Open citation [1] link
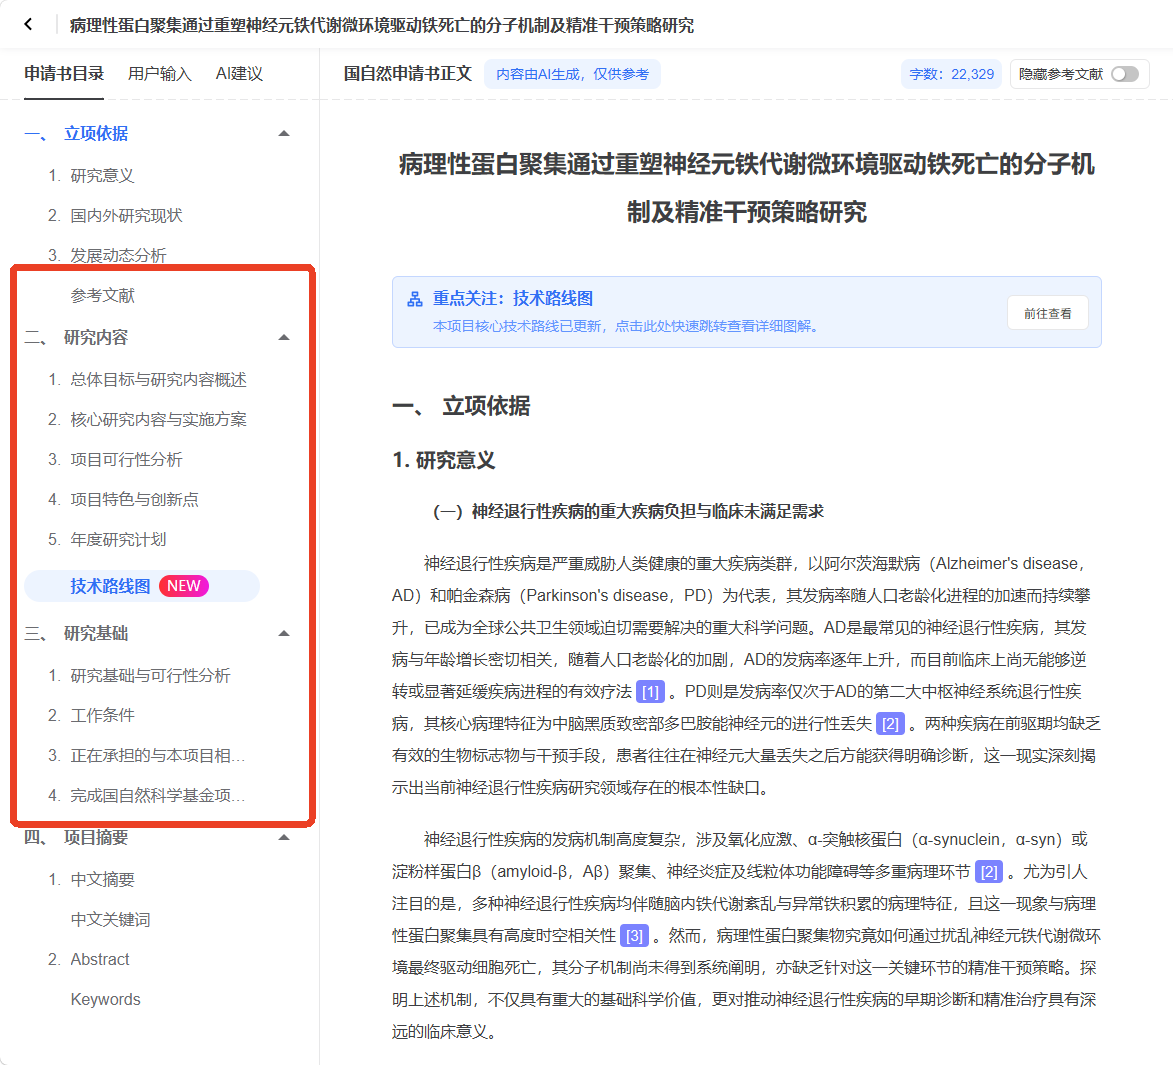Screen dimensions: 1173x1065 tap(650, 692)
